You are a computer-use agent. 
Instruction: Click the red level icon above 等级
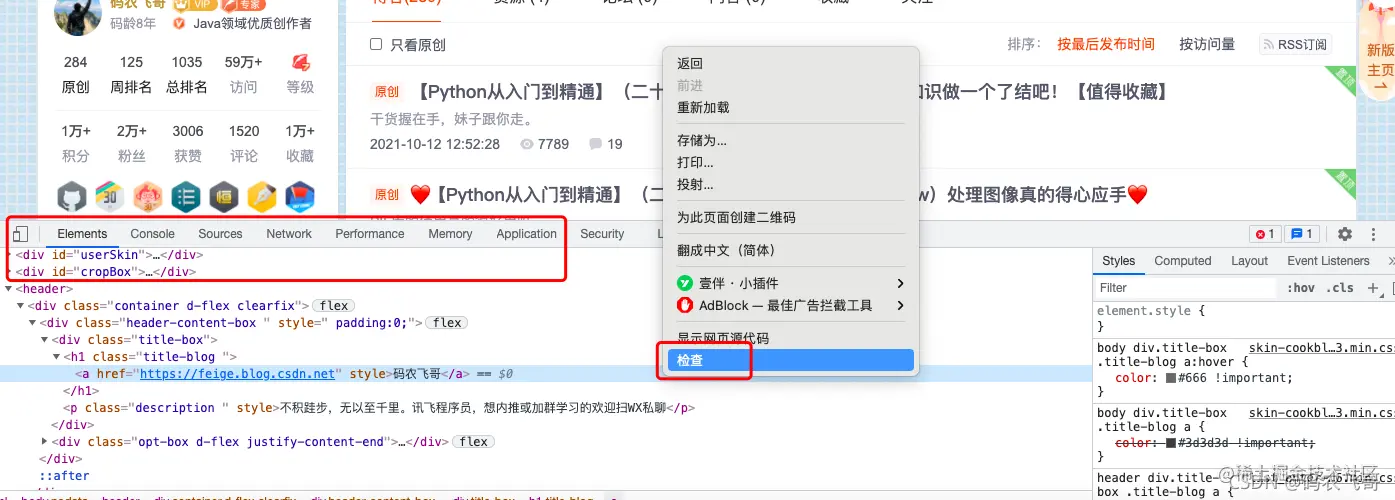[300, 62]
